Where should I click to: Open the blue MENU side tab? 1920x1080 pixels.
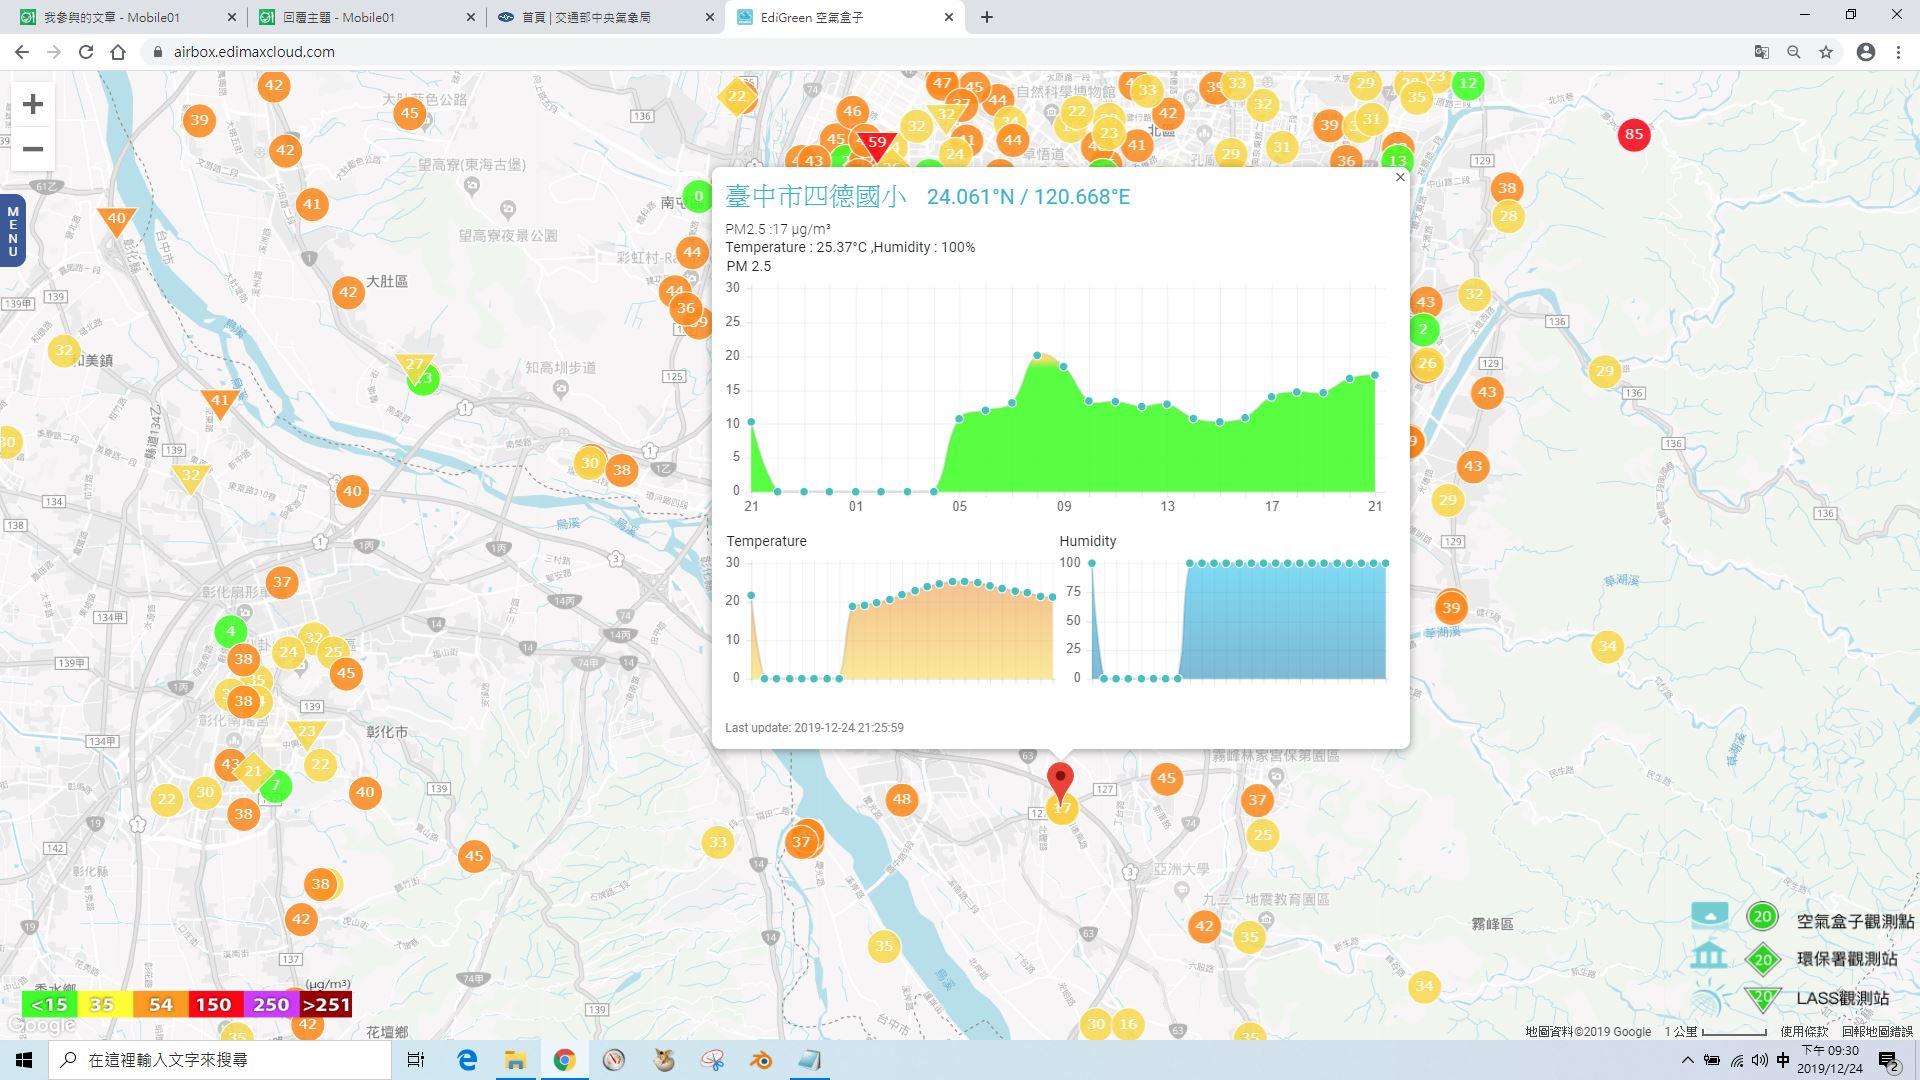[x=12, y=232]
